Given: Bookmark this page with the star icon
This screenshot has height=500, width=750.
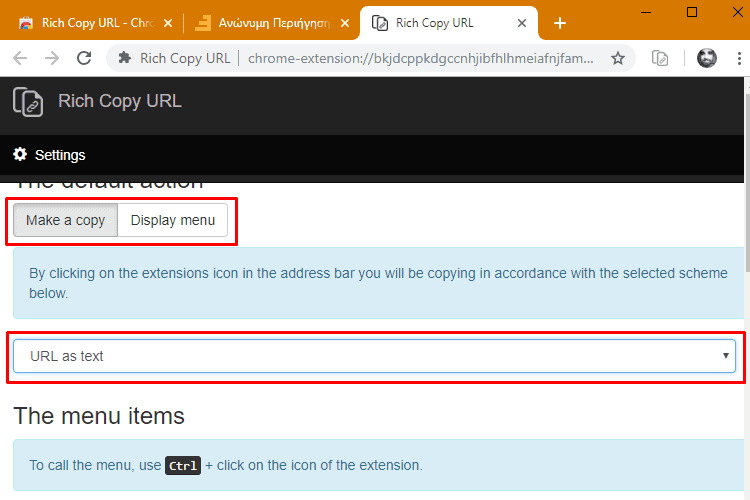Looking at the screenshot, I should click(x=618, y=58).
